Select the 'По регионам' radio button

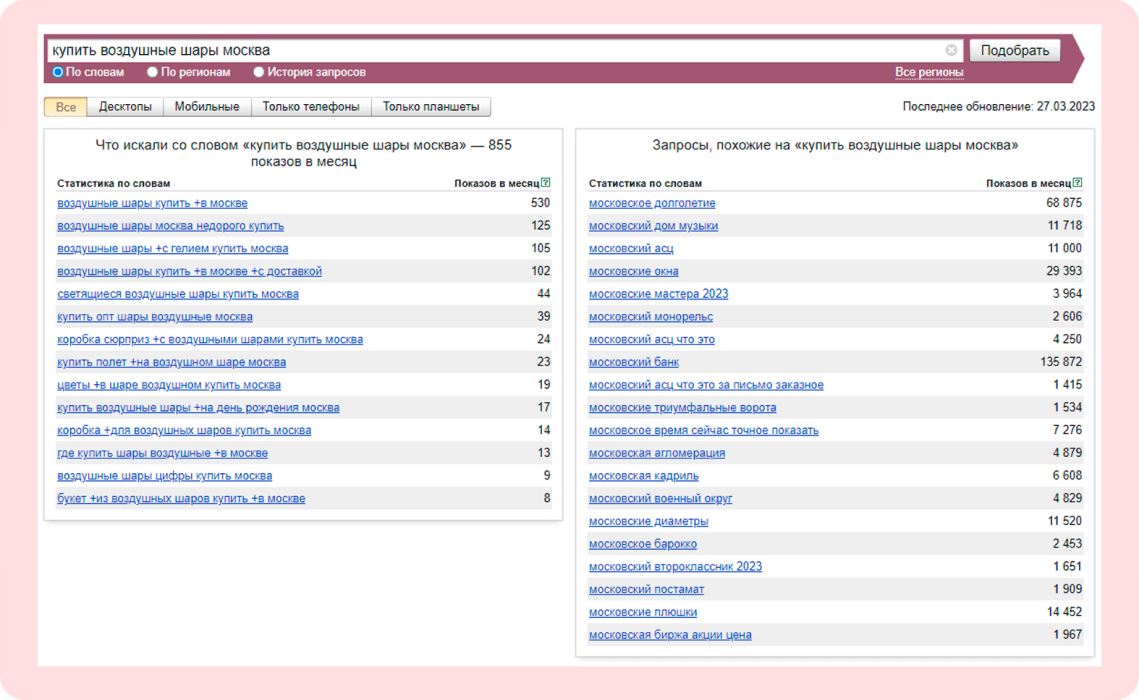point(153,72)
